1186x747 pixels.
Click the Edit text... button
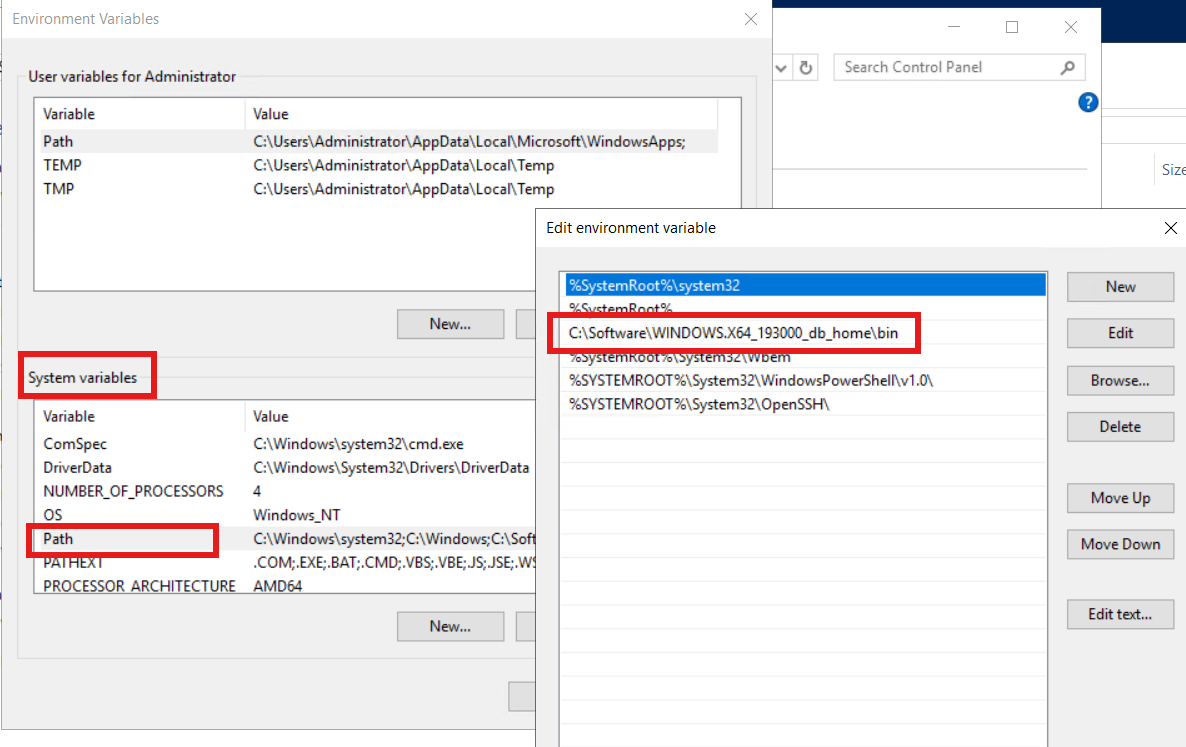1120,615
